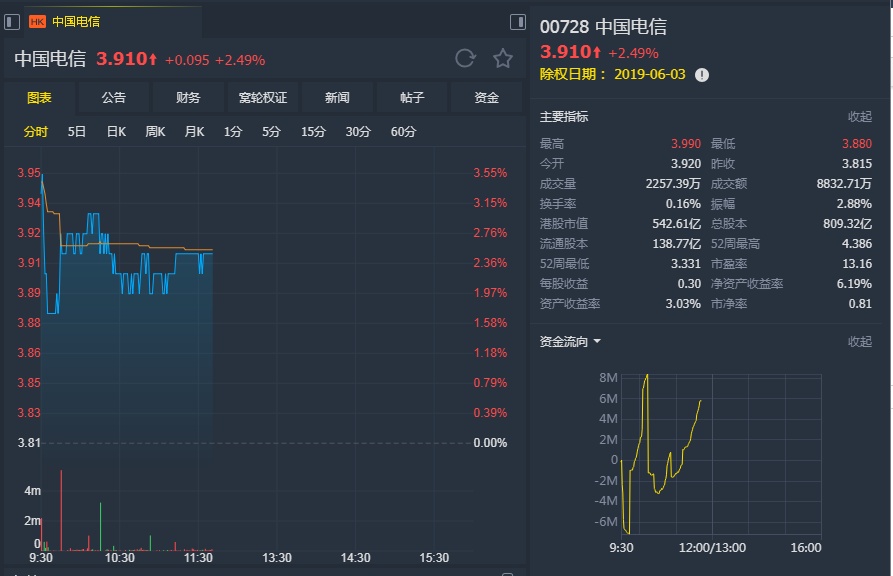Click the ex-rights date info icon
The width and height of the screenshot is (893, 576).
click(x=702, y=75)
